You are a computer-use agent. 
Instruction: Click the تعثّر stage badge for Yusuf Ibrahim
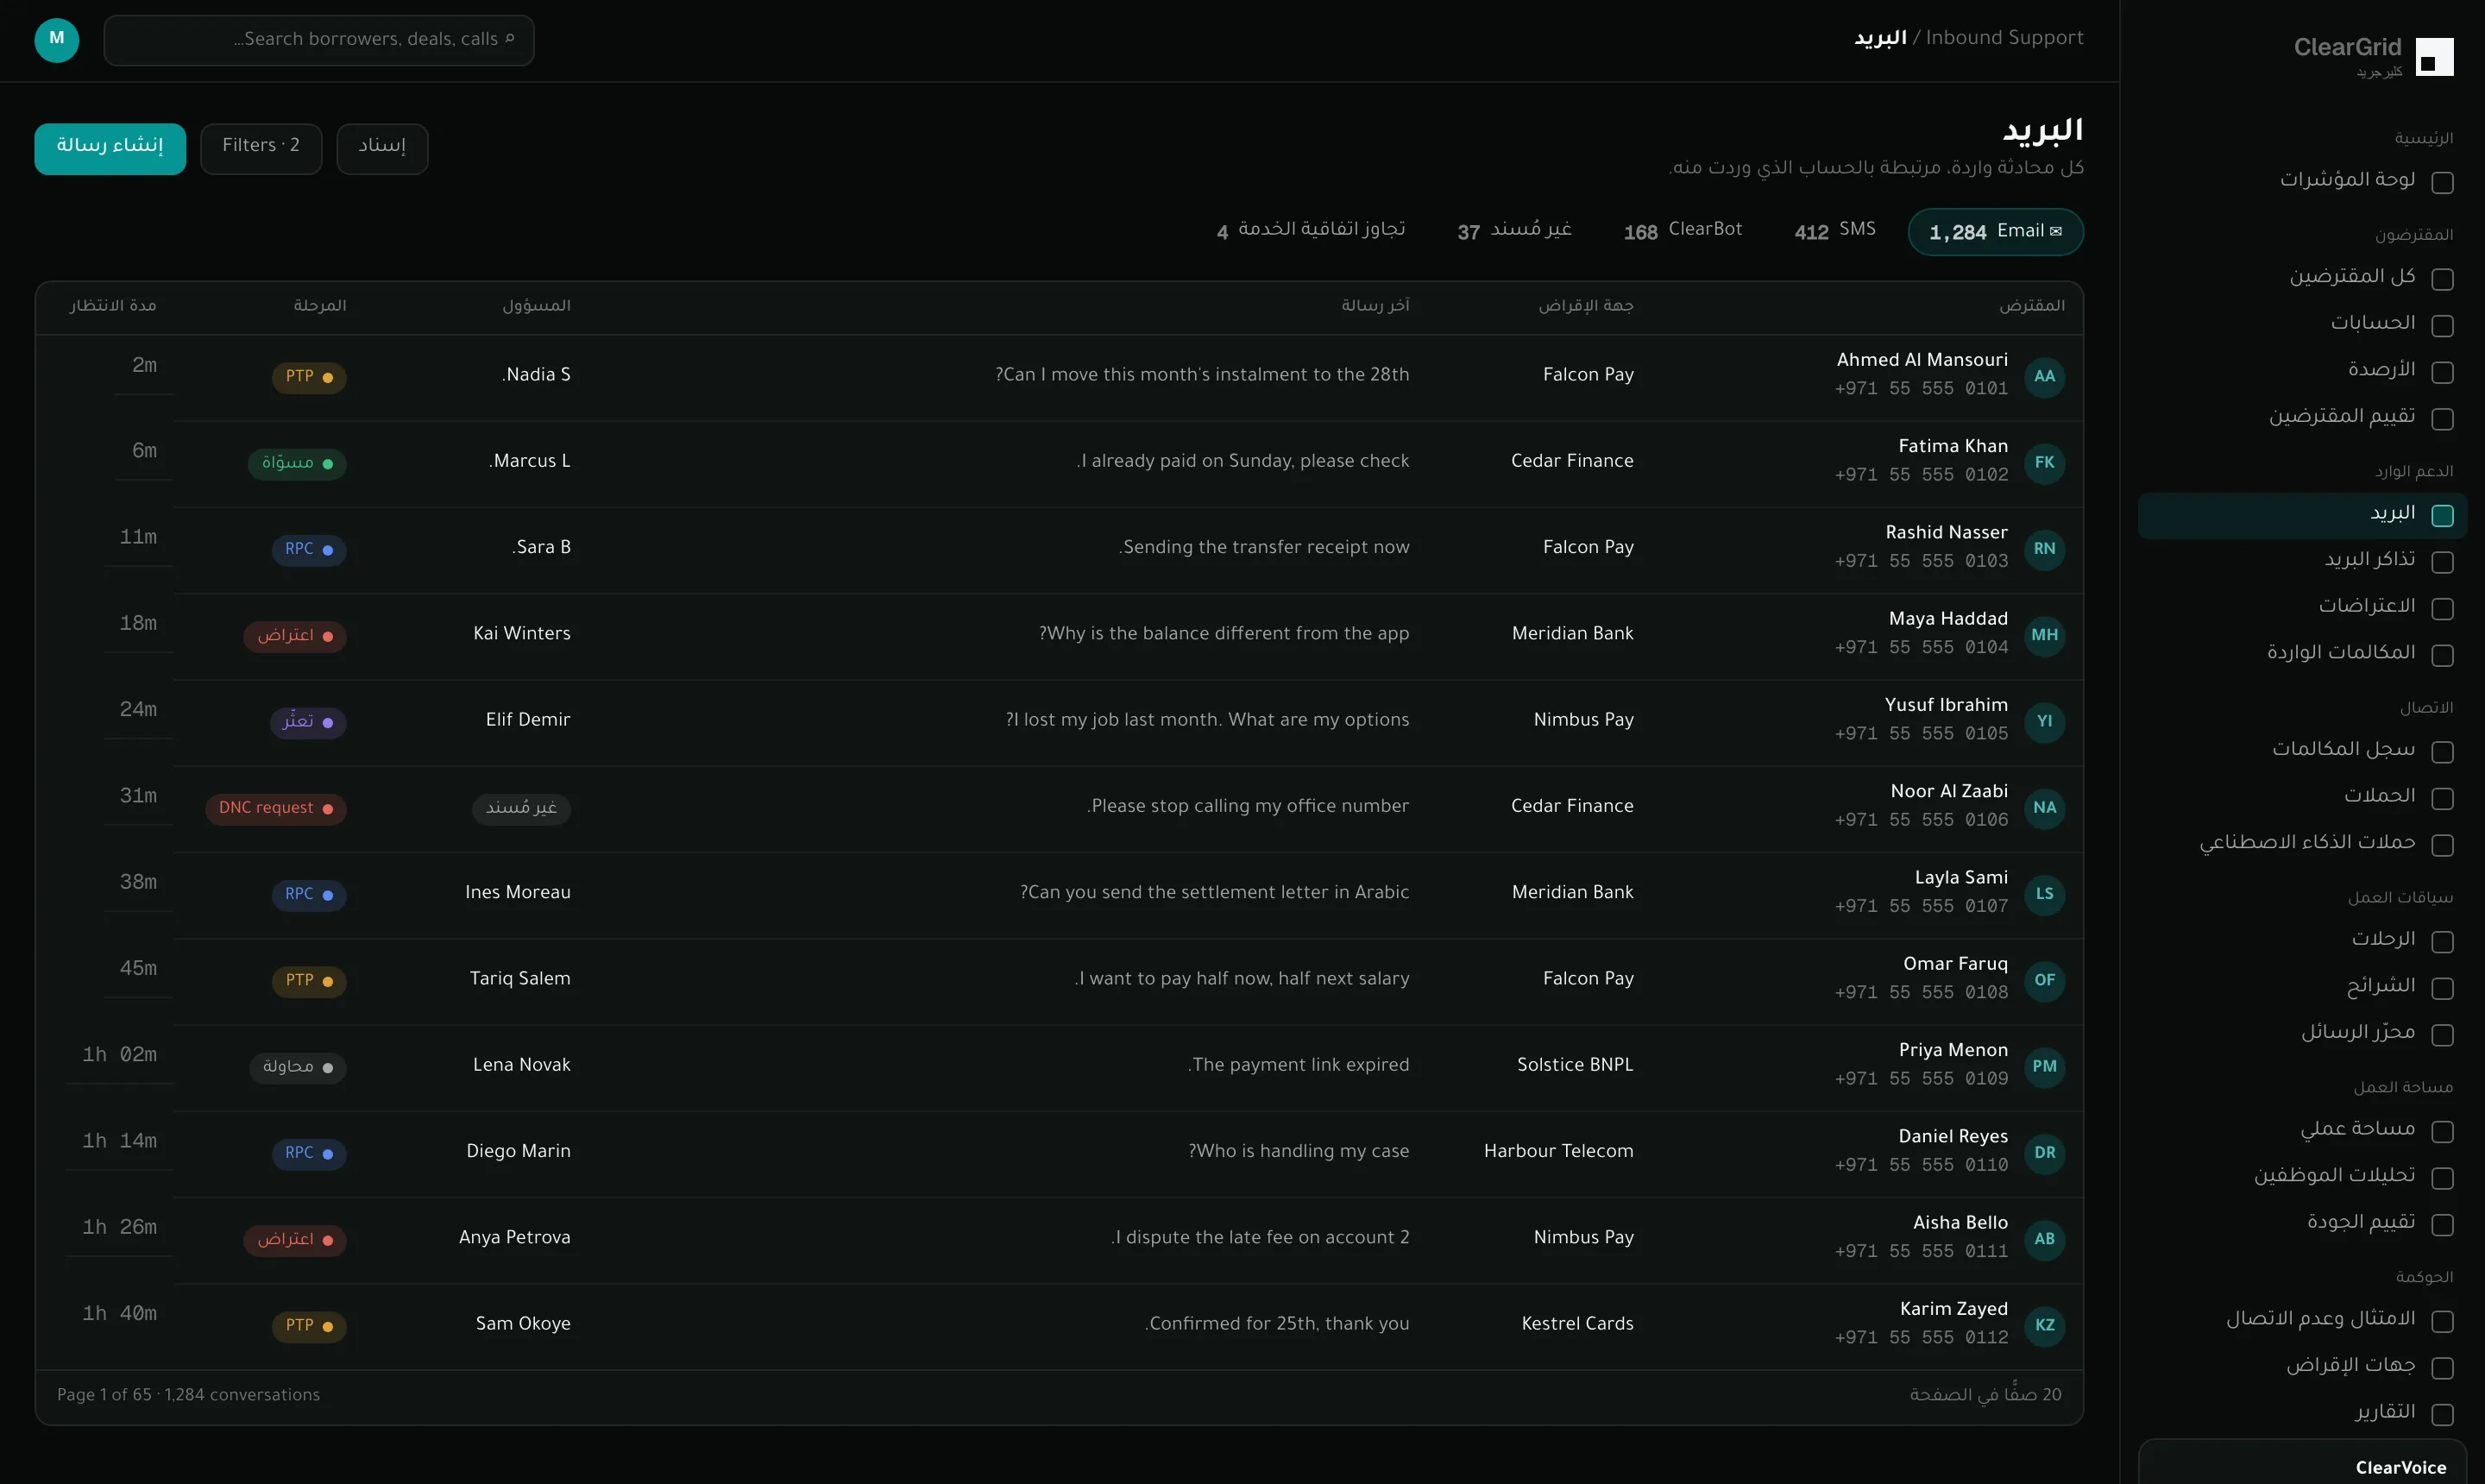pos(308,722)
